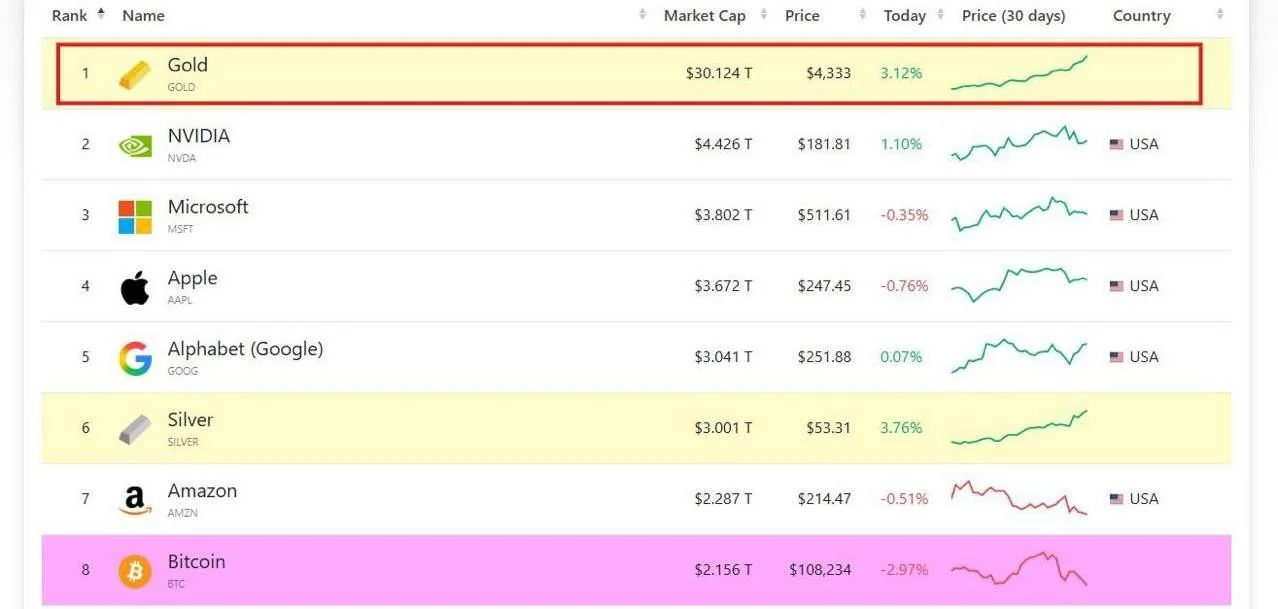Sort table by Country column
Screen dimensions: 1278x609
point(1141,16)
